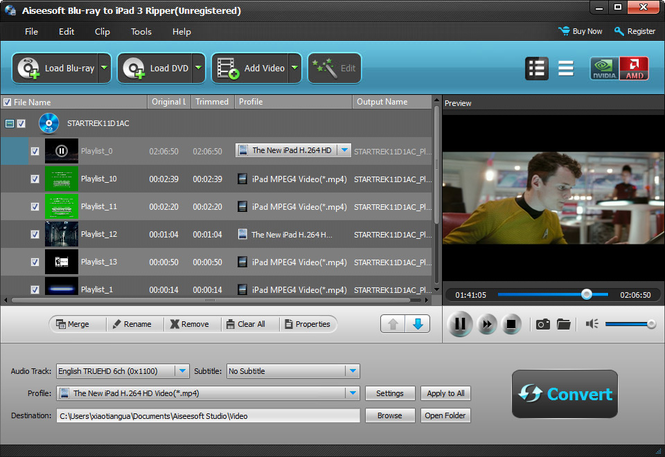
Task: Open the snapshot folder icon
Action: click(x=564, y=324)
